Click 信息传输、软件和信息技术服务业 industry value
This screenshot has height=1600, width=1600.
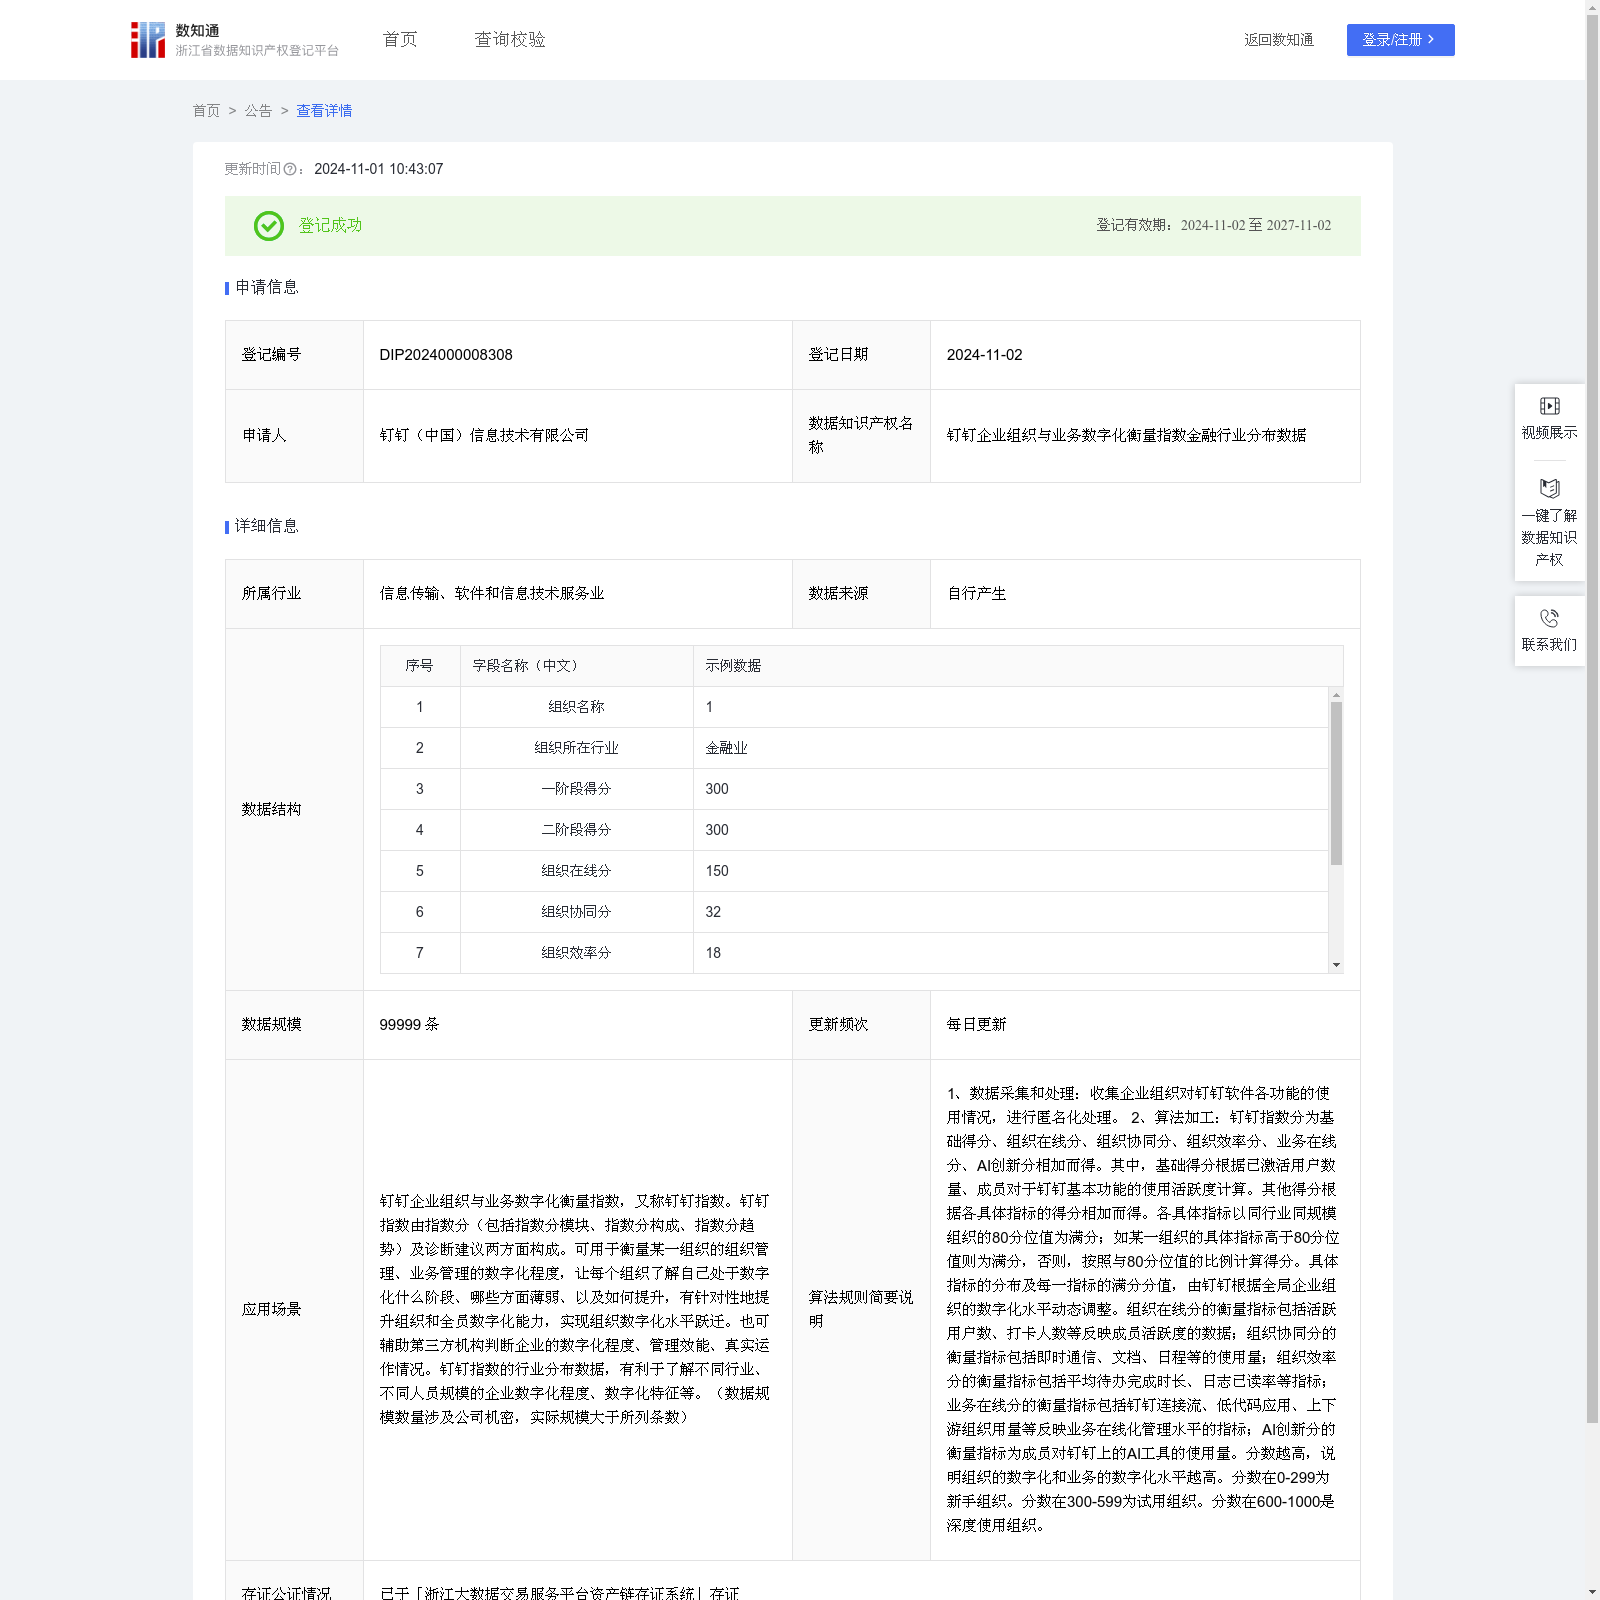pos(492,594)
